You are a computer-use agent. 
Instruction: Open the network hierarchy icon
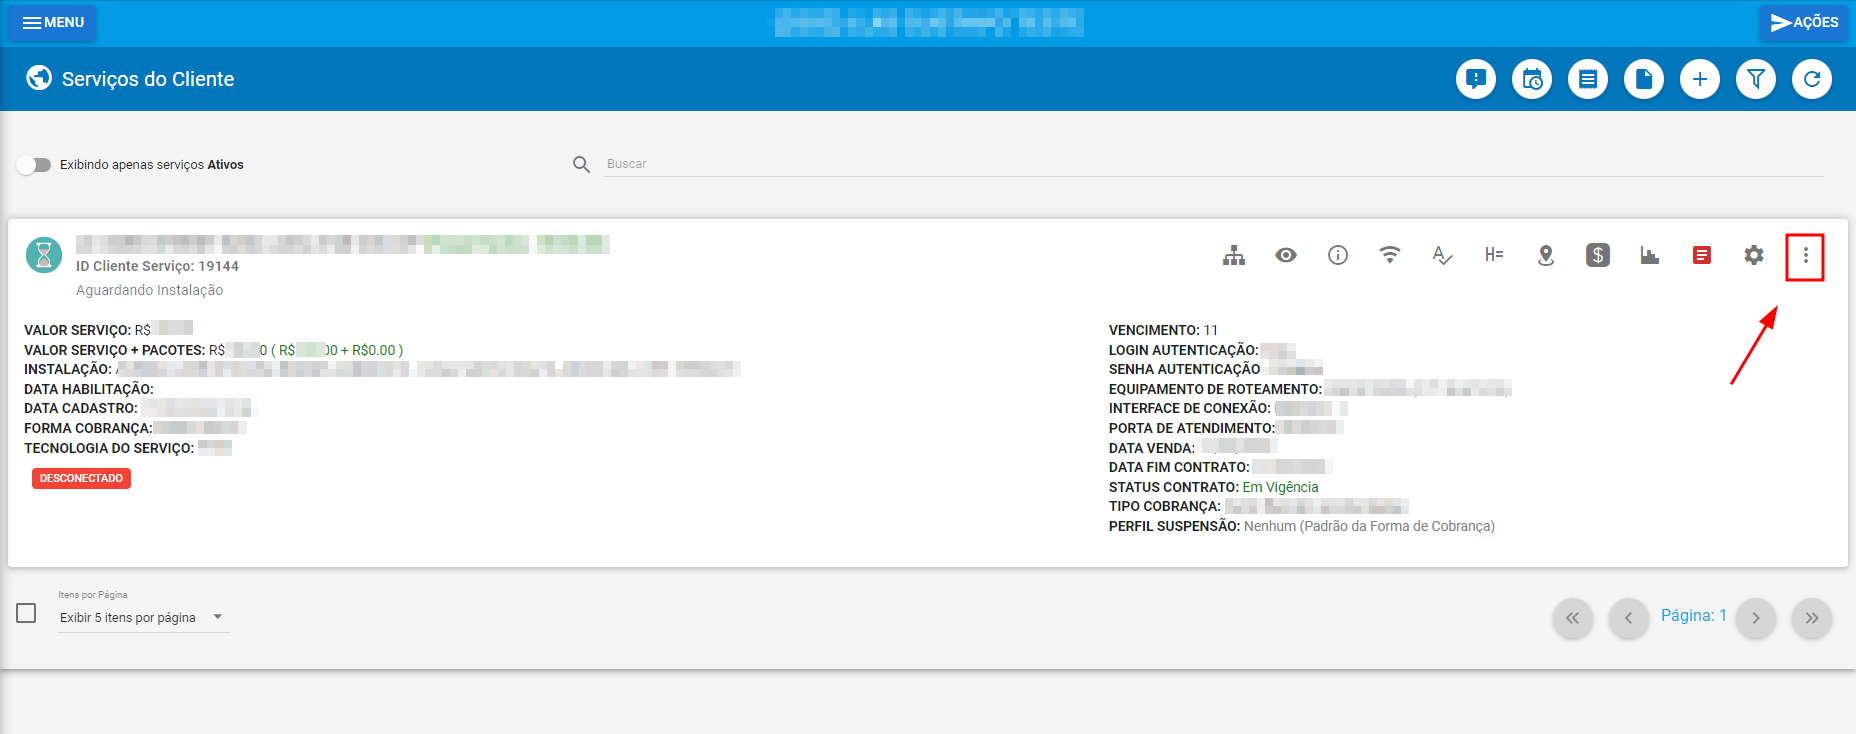click(1234, 256)
